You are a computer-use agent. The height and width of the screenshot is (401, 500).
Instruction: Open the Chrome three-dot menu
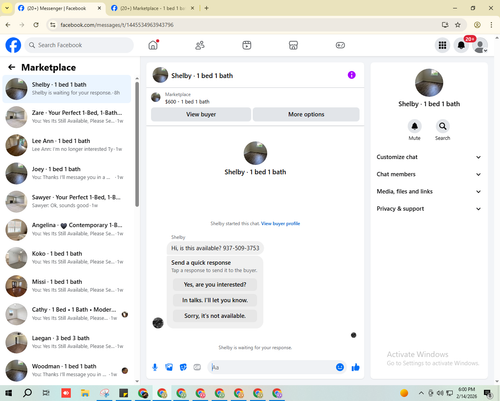click(491, 25)
